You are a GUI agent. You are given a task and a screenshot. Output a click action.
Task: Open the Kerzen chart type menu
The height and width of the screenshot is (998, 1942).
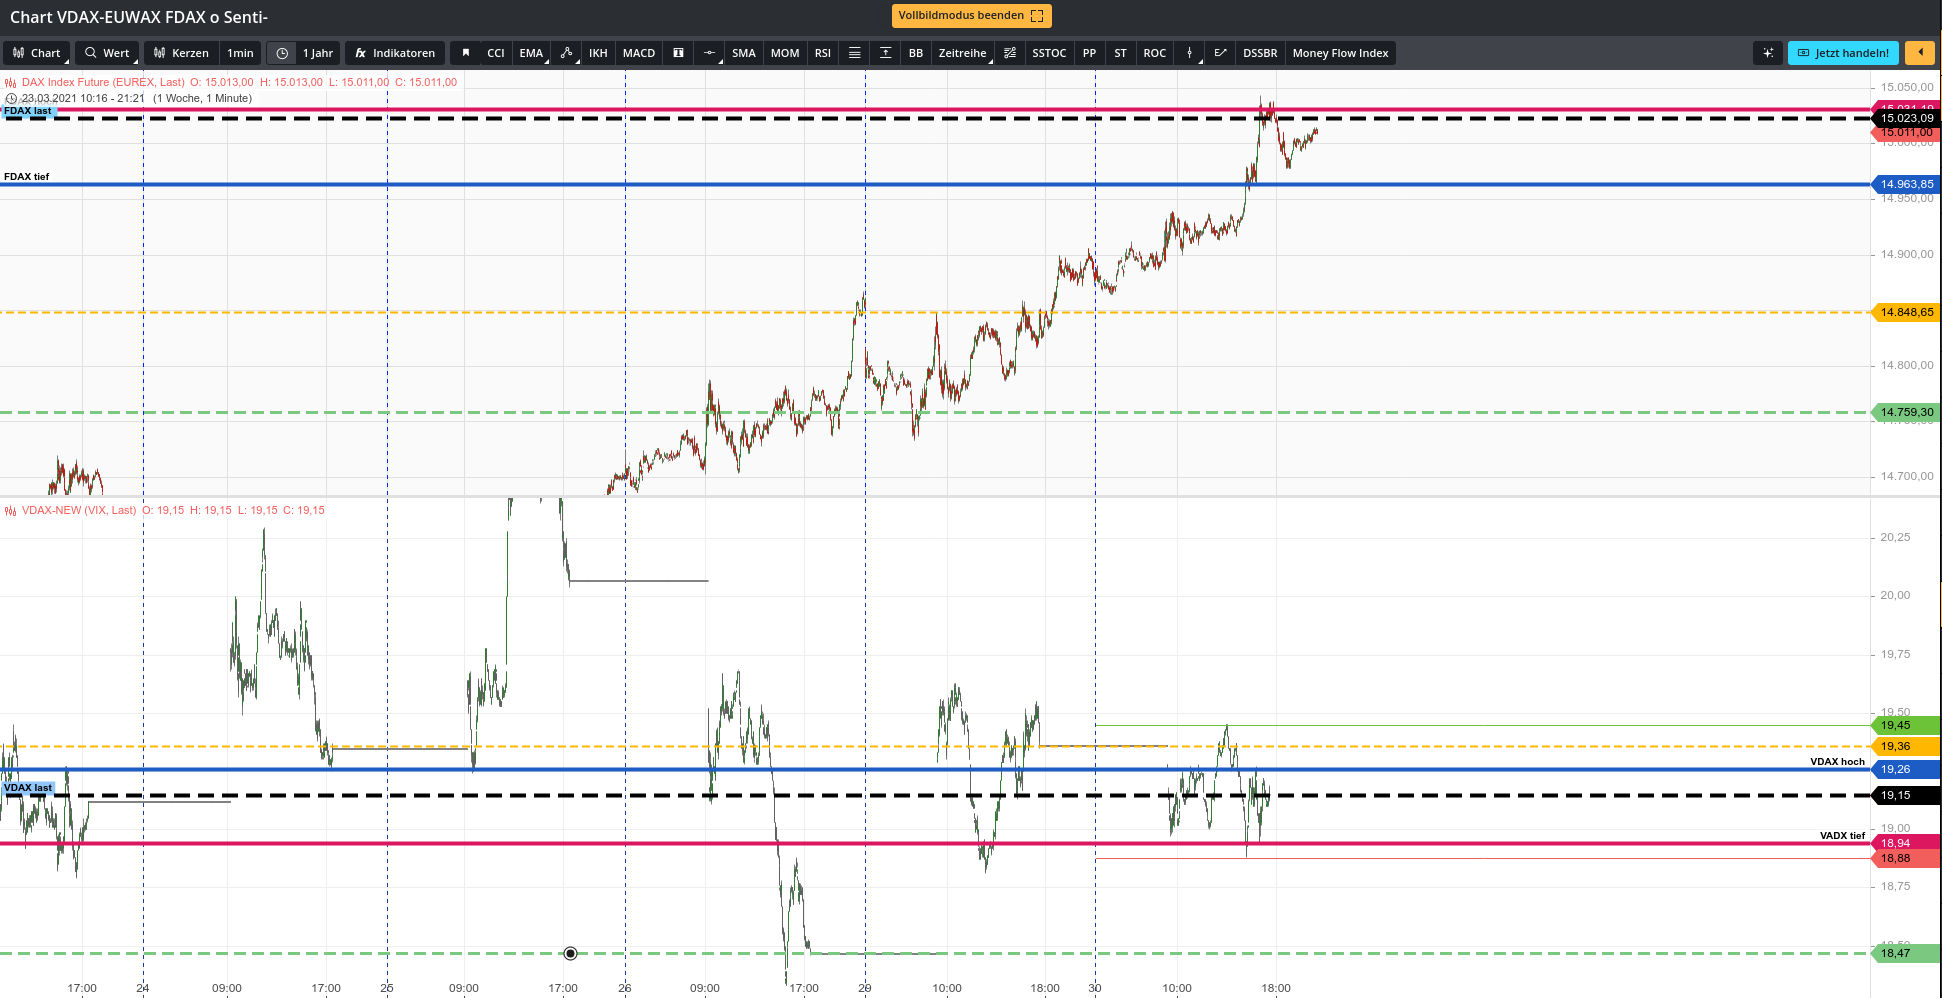click(181, 53)
